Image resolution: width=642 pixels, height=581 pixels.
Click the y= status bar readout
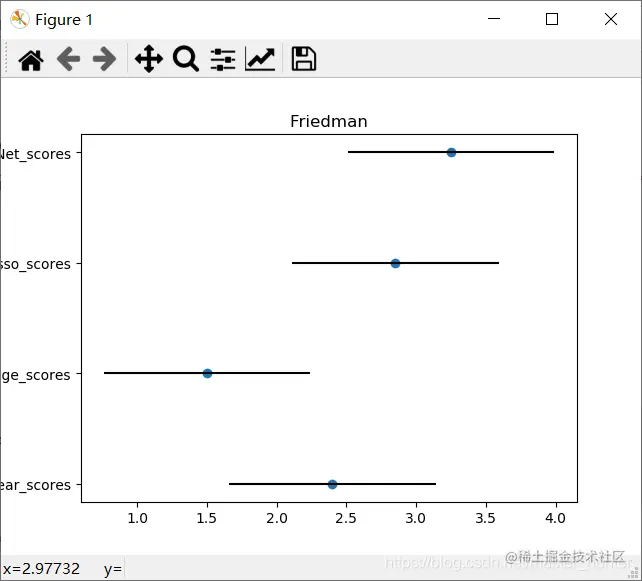pos(113,570)
